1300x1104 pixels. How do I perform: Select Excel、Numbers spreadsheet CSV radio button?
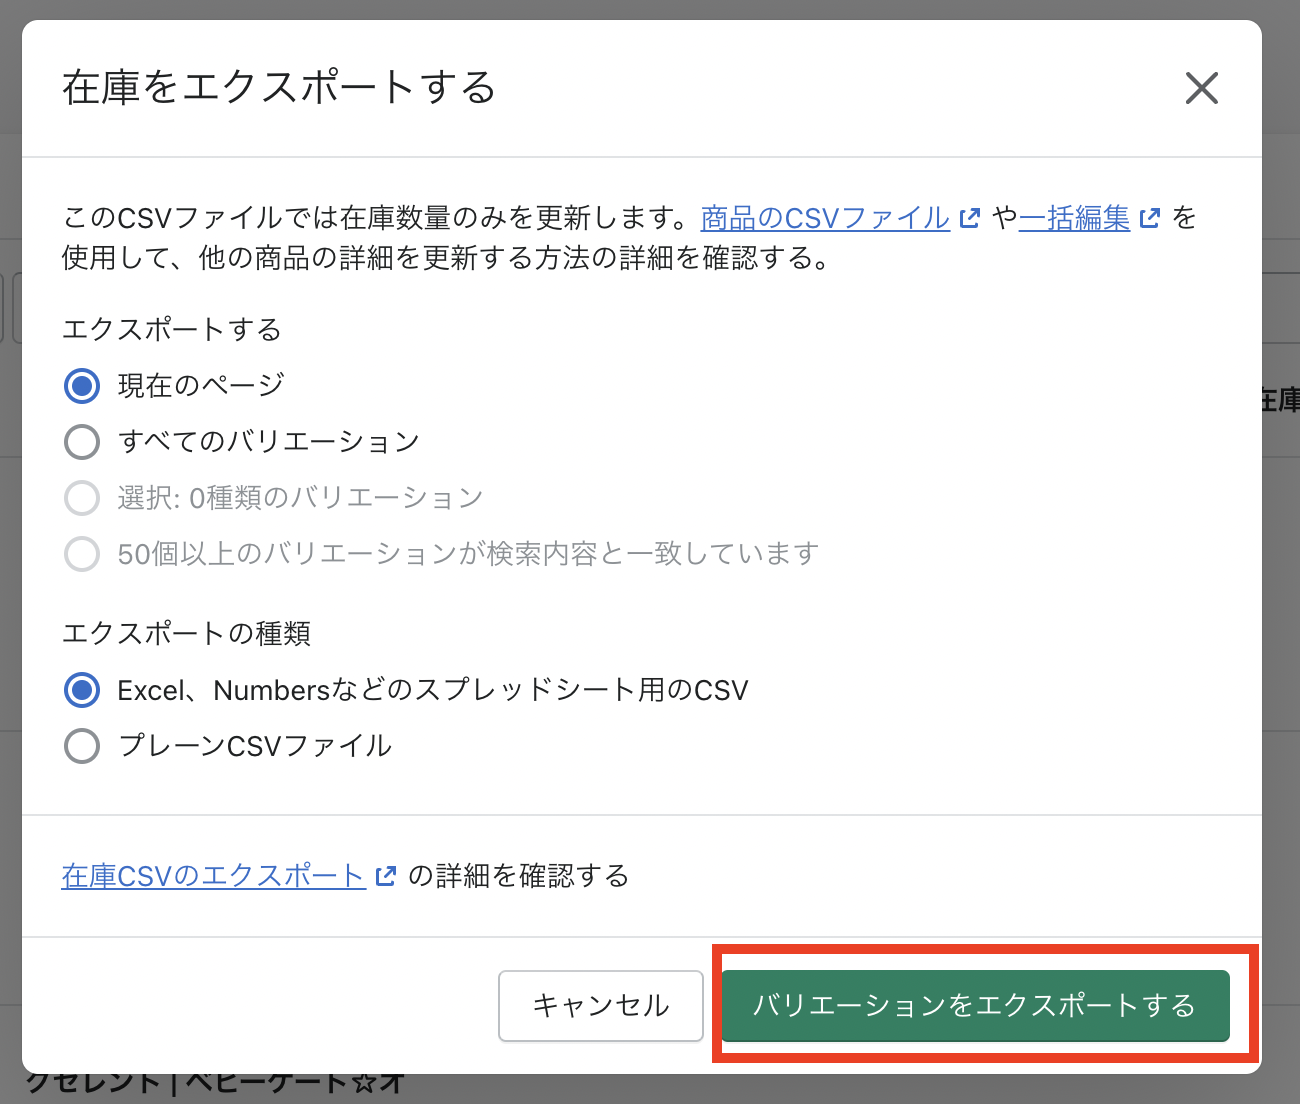click(x=82, y=690)
